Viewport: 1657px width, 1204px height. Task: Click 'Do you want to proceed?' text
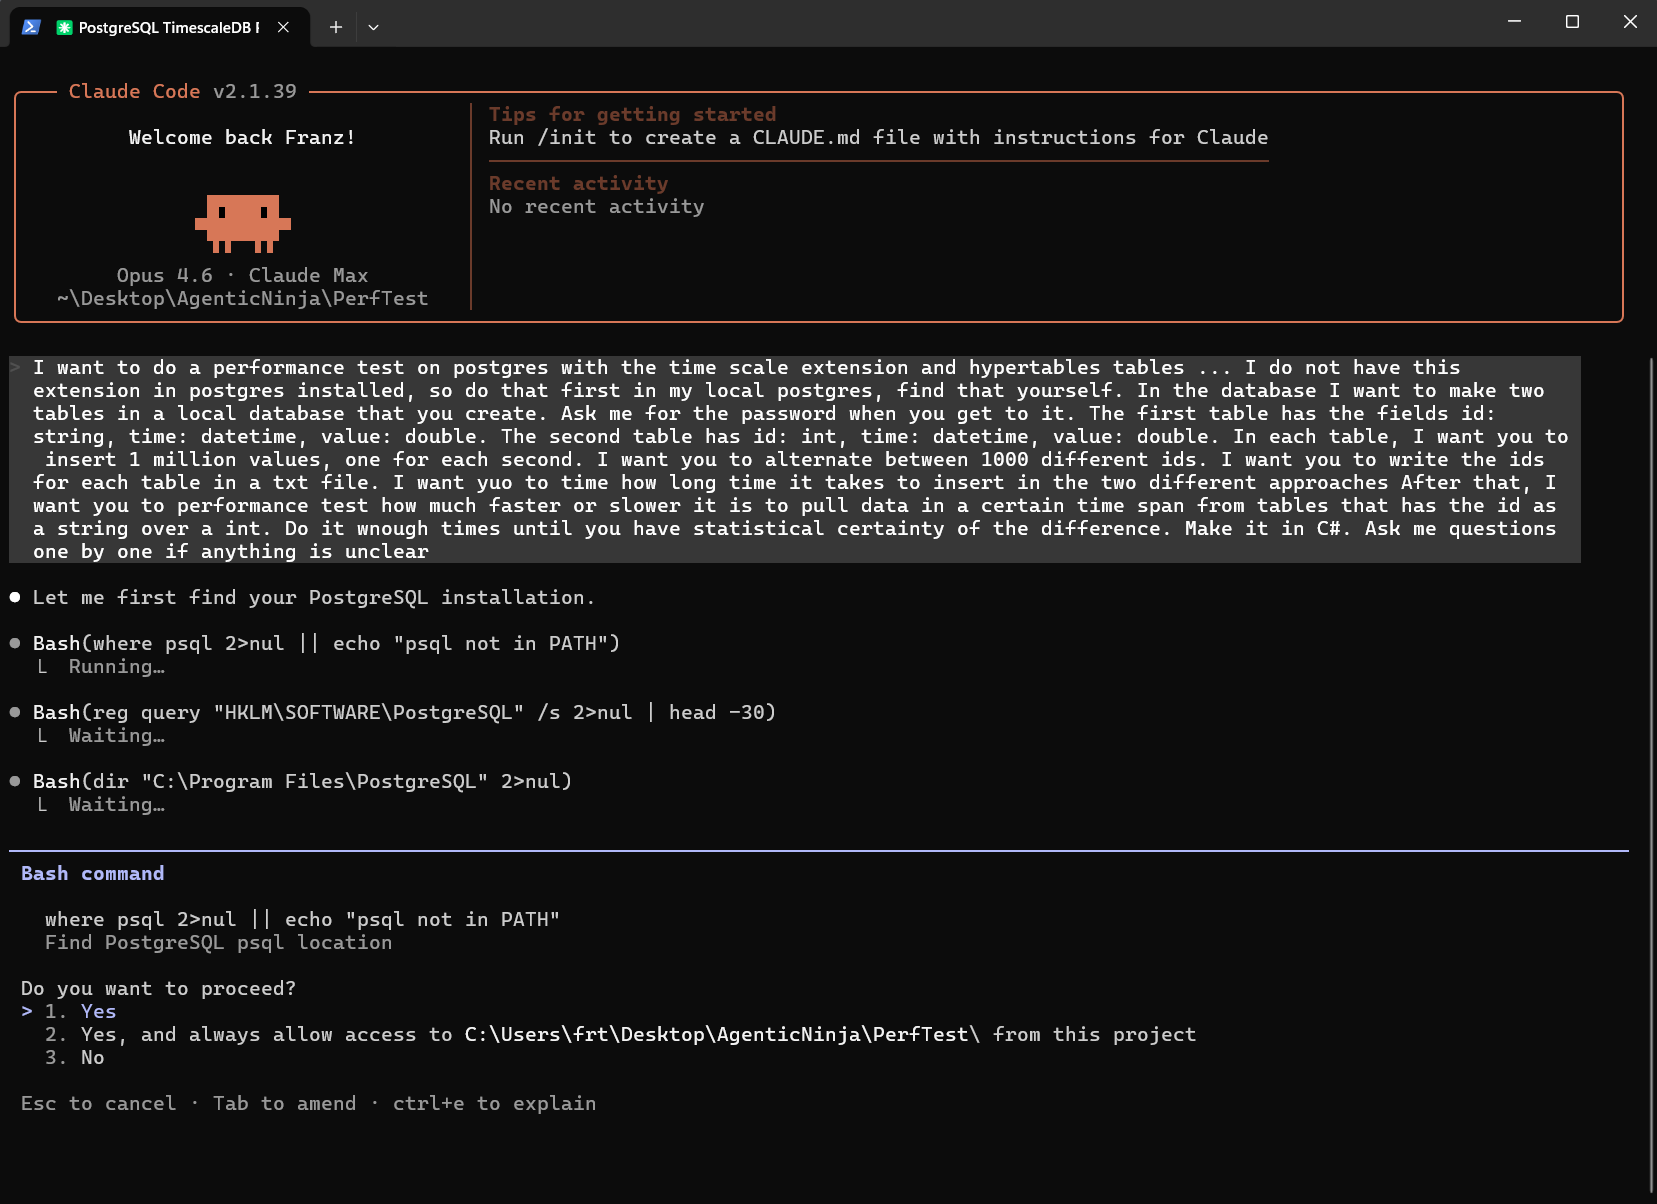(x=159, y=988)
